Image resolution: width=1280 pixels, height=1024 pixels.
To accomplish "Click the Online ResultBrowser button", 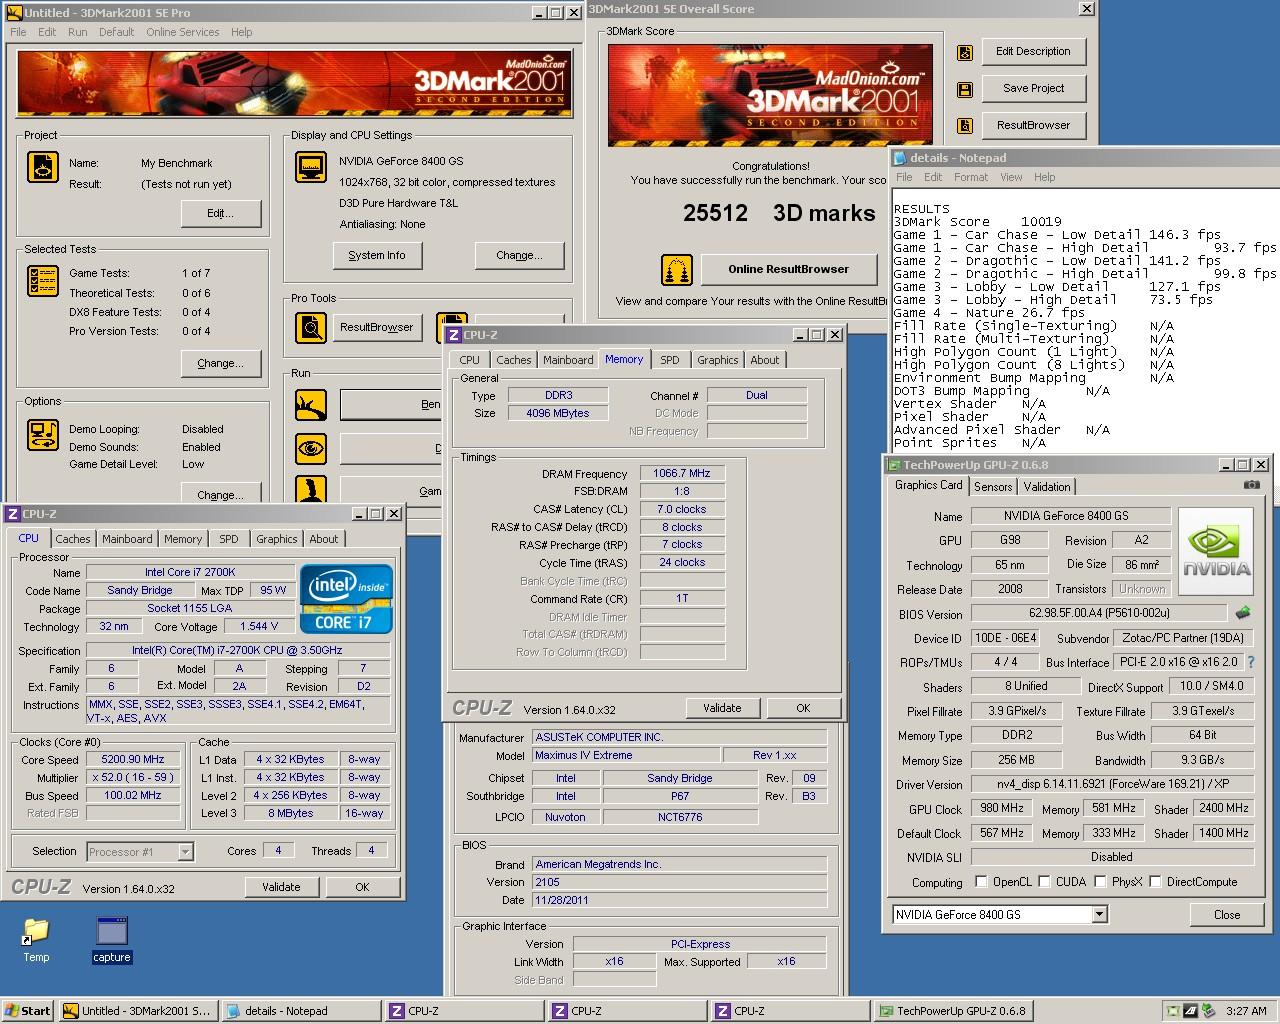I will [788, 269].
